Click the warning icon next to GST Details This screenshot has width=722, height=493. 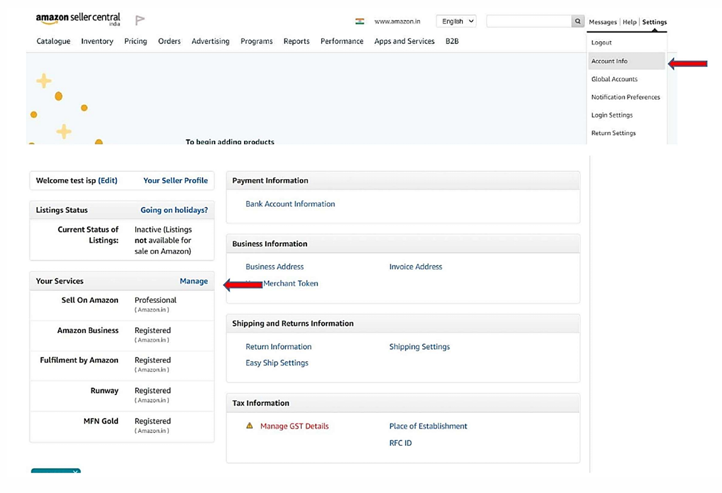[x=250, y=426]
